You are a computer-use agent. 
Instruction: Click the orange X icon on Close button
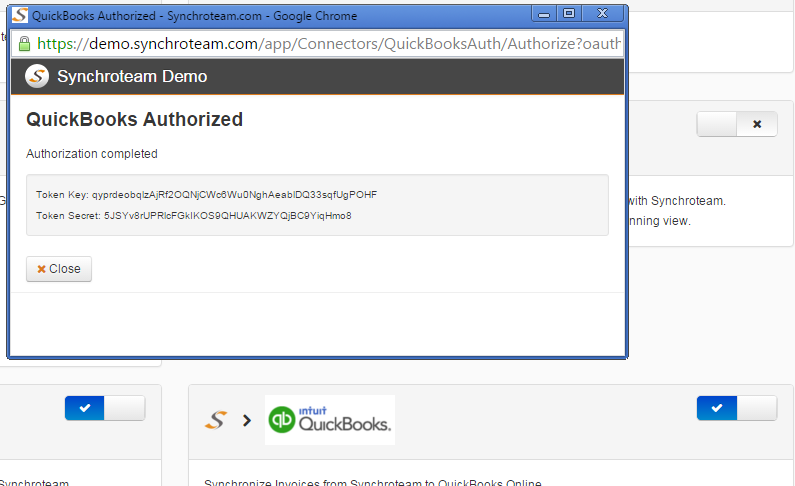point(42,269)
